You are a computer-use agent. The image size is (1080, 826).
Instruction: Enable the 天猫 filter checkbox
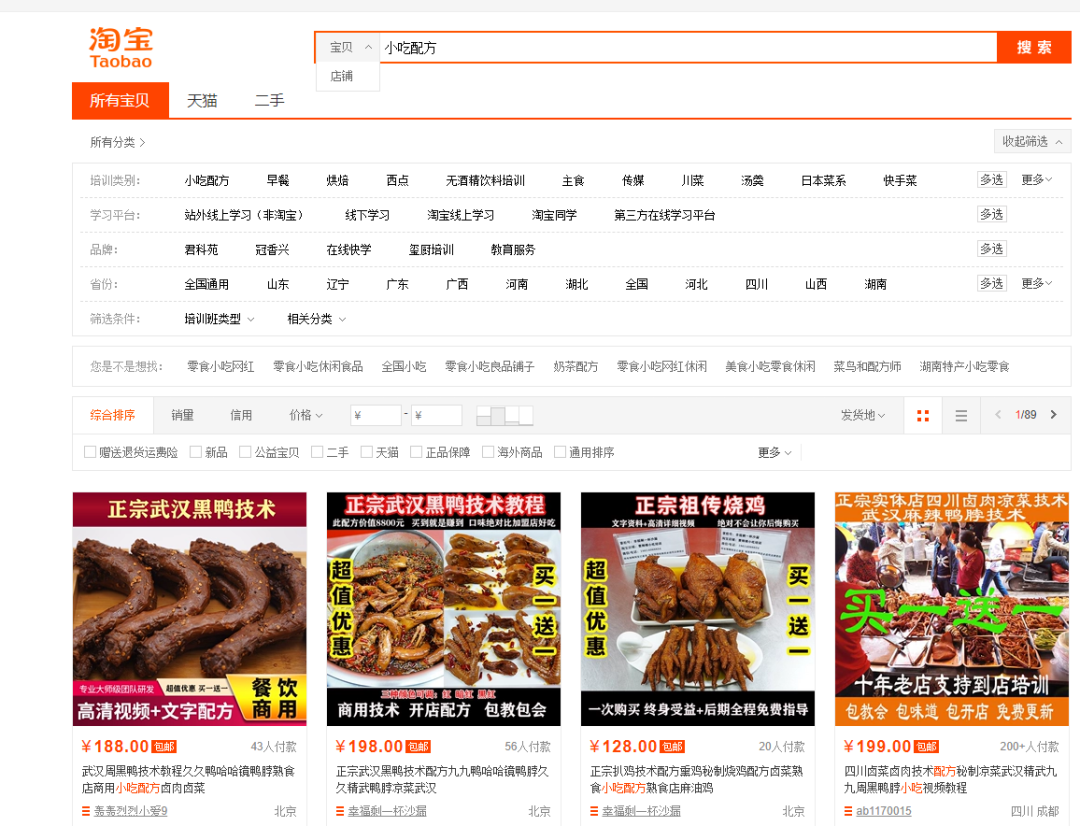pos(367,452)
